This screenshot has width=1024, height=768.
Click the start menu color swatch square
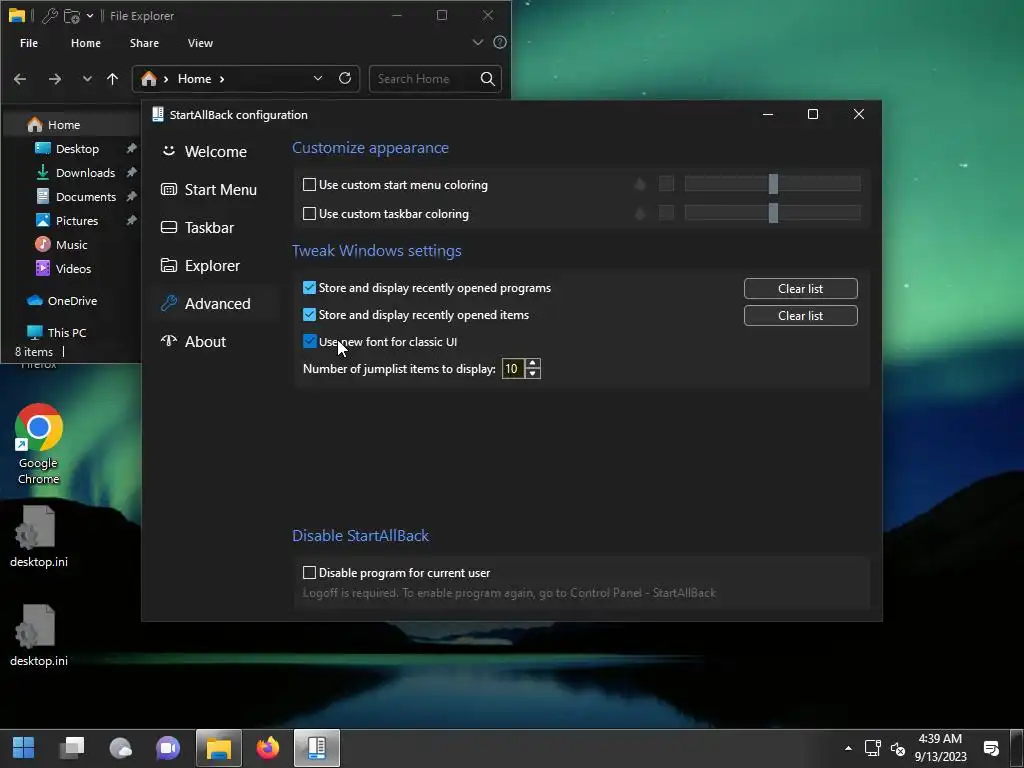click(666, 184)
